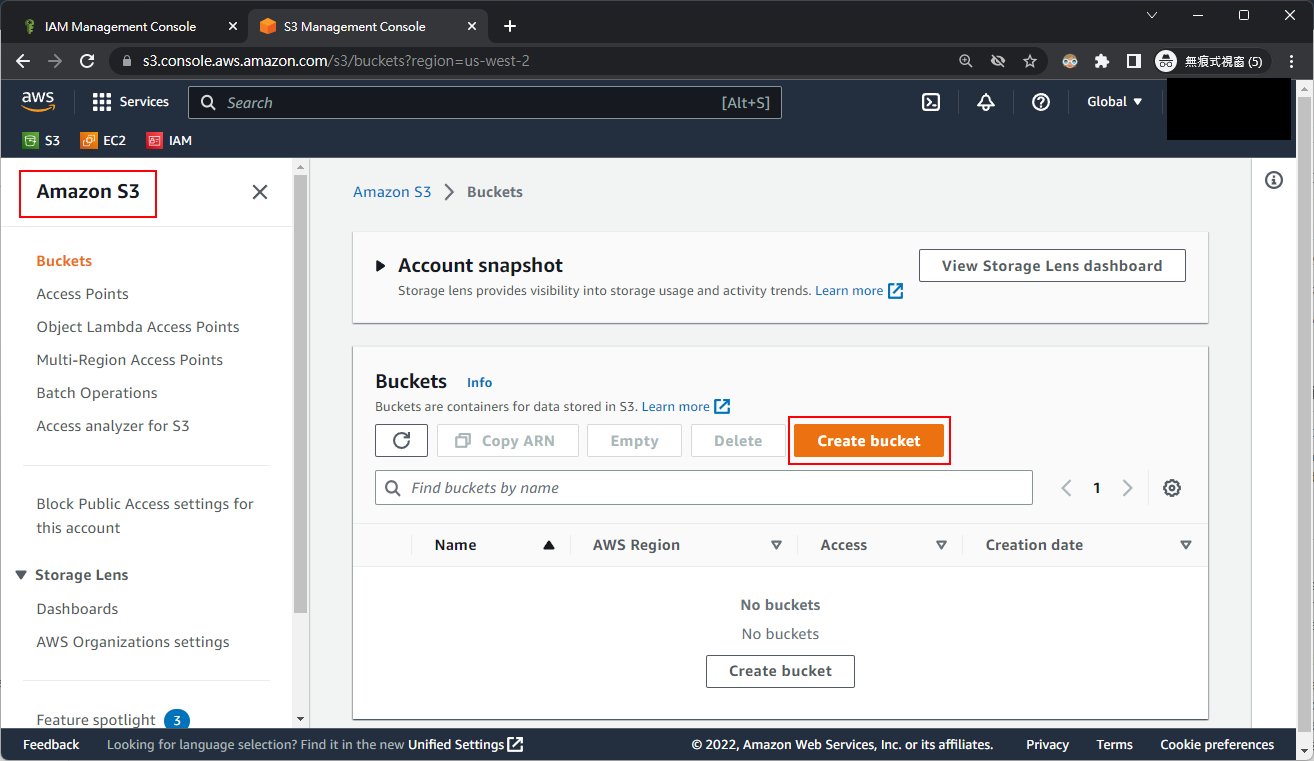This screenshot has width=1314, height=761.
Task: Bookmark this page with the star icon
Action: (x=1030, y=61)
